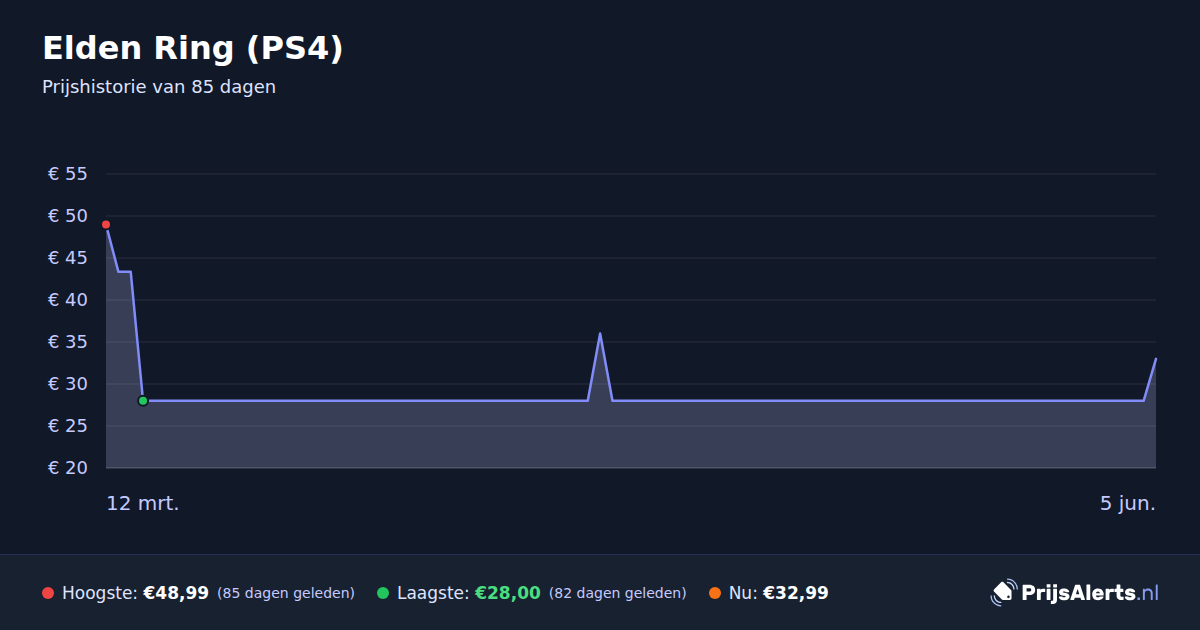Click the 12 mrt. start date label
1200x630 pixels.
(143, 504)
